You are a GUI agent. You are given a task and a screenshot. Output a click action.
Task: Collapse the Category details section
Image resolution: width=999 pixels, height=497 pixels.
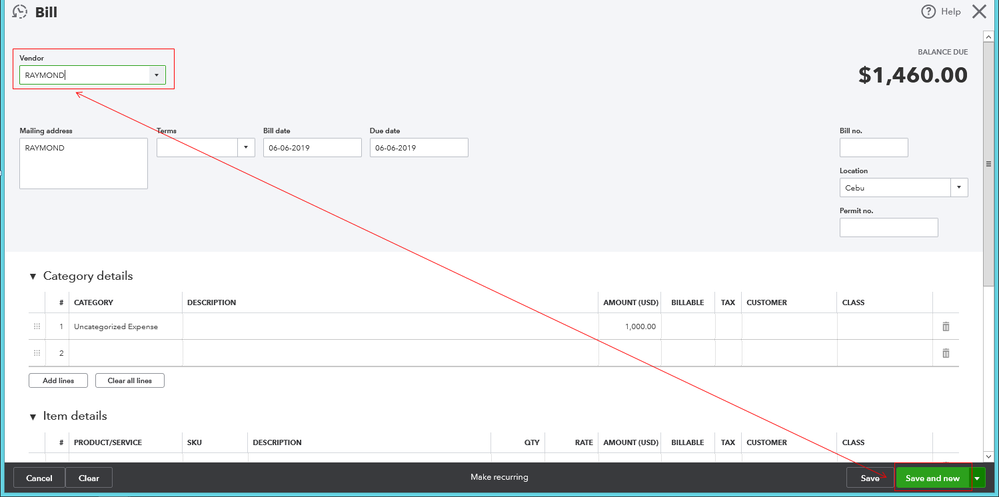pyautogui.click(x=33, y=277)
